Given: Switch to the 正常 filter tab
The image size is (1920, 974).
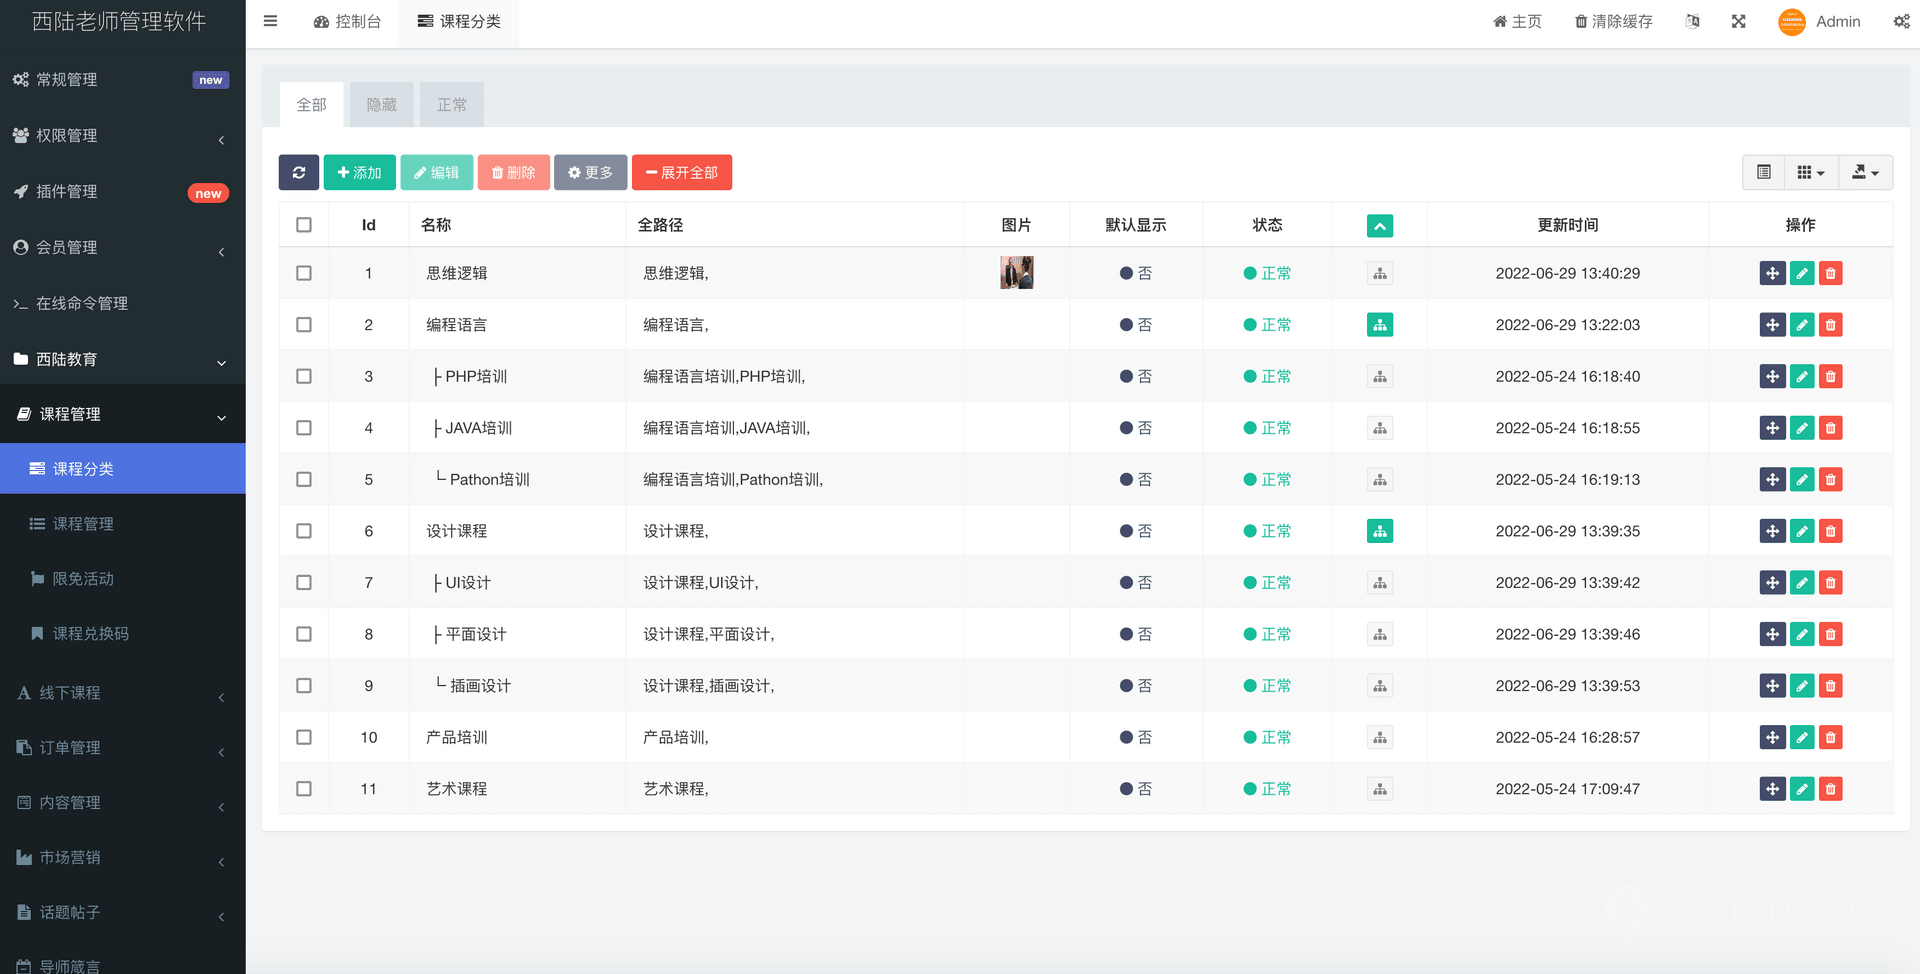Looking at the screenshot, I should click(x=452, y=105).
